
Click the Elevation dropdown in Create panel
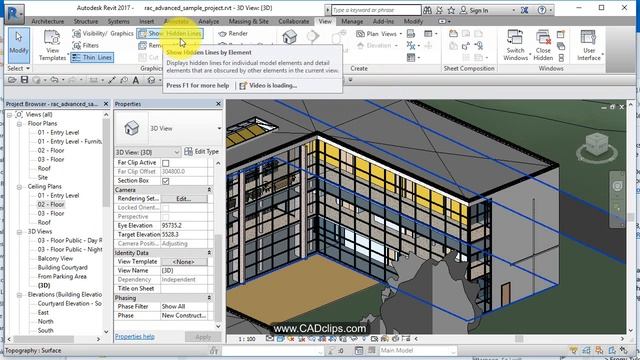[x=378, y=46]
